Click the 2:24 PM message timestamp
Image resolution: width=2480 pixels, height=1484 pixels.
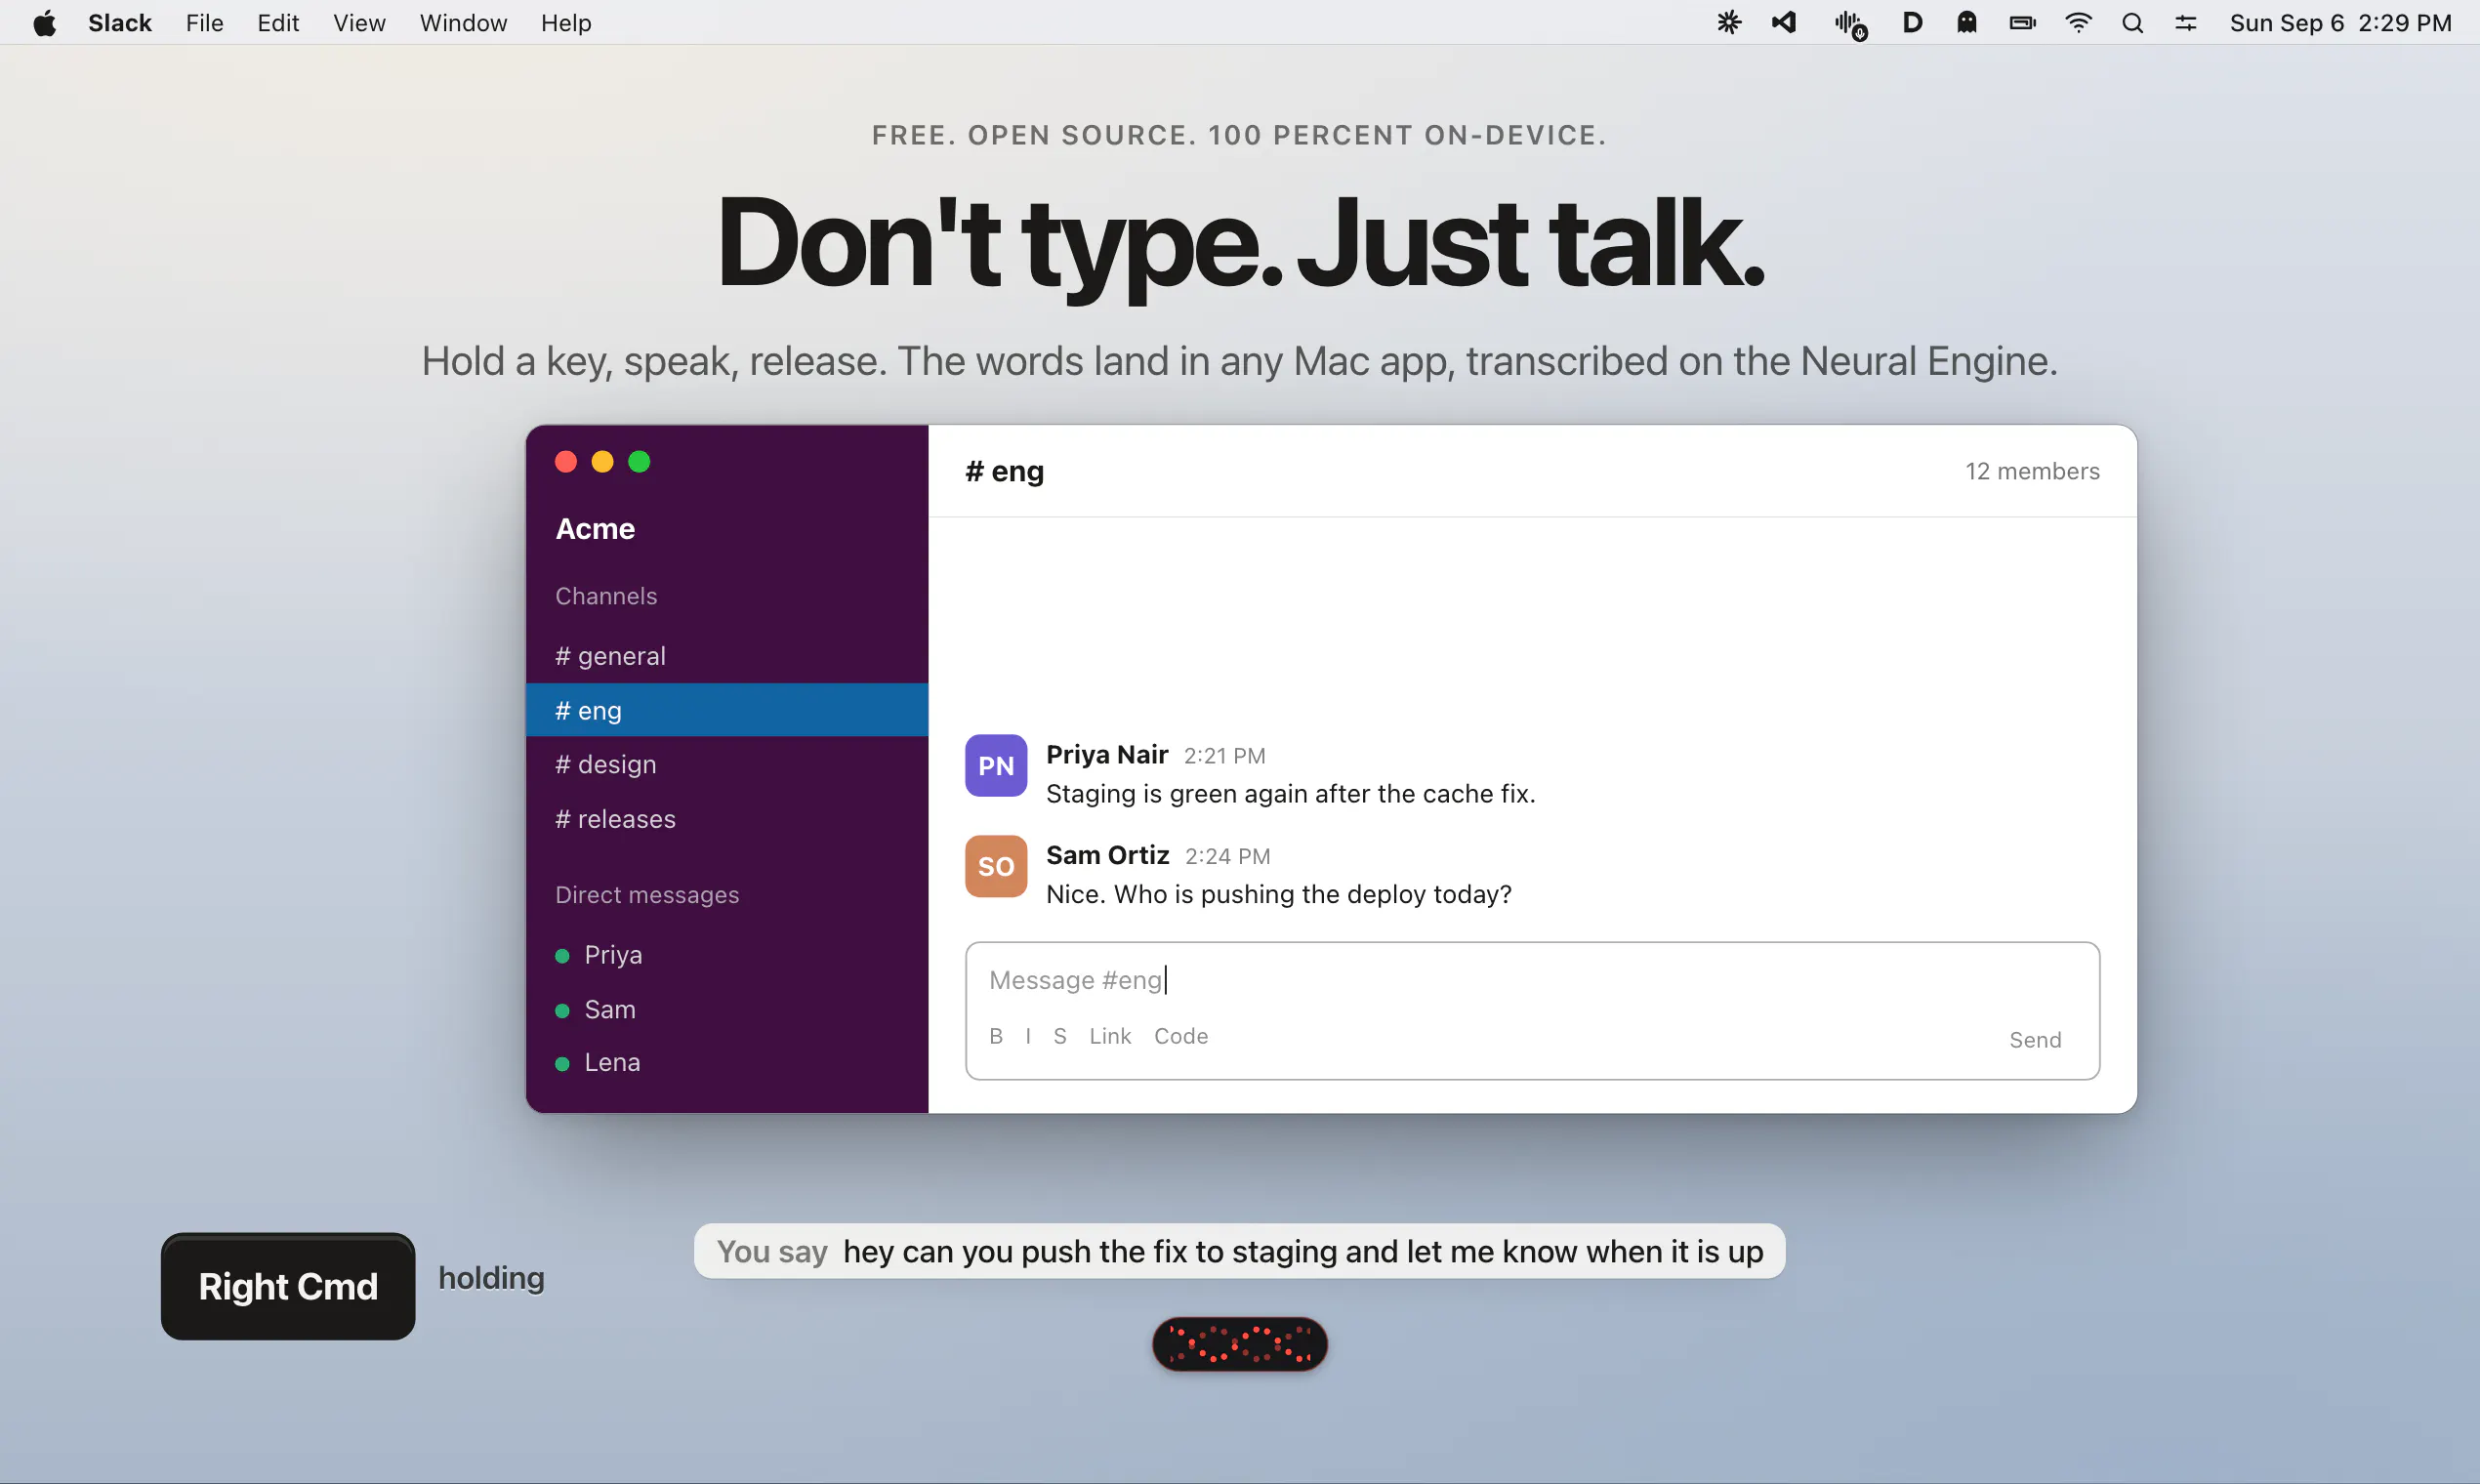[x=1228, y=856]
